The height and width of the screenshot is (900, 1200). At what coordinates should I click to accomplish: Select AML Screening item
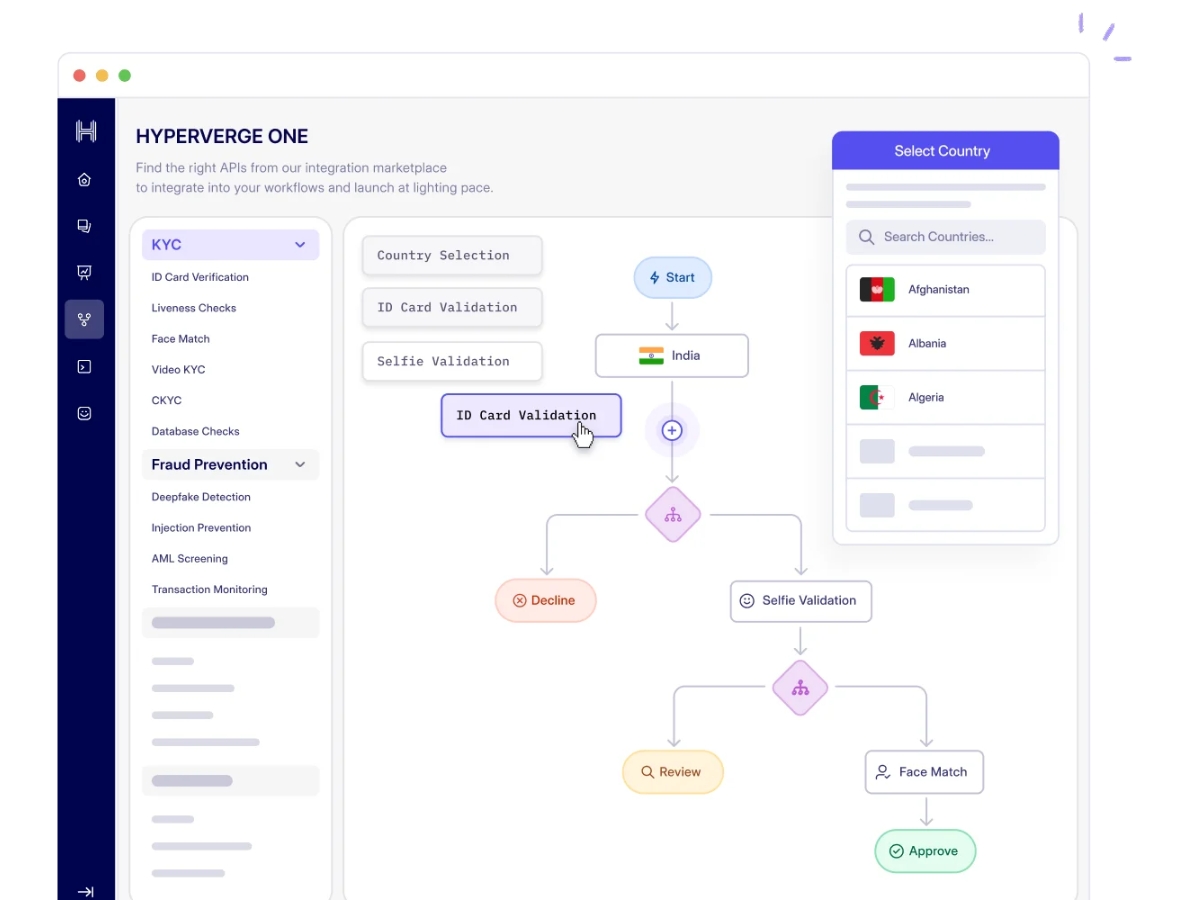(x=190, y=559)
